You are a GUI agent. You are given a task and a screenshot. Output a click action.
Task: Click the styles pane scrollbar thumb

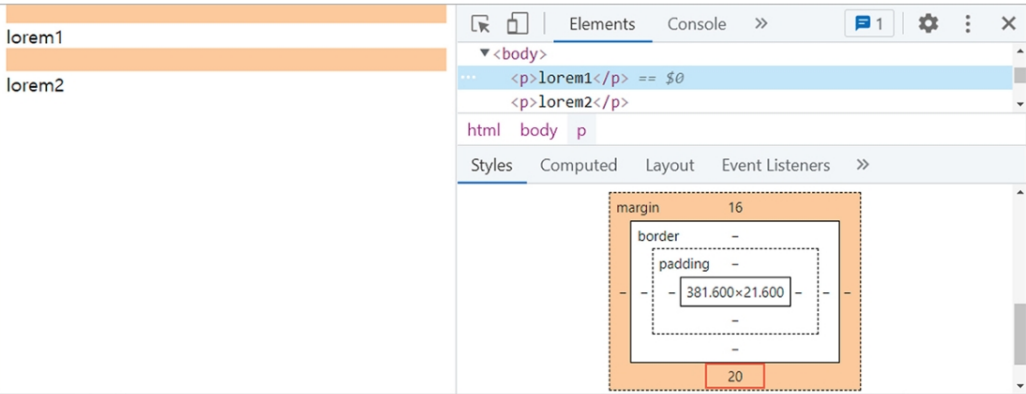tap(1019, 334)
